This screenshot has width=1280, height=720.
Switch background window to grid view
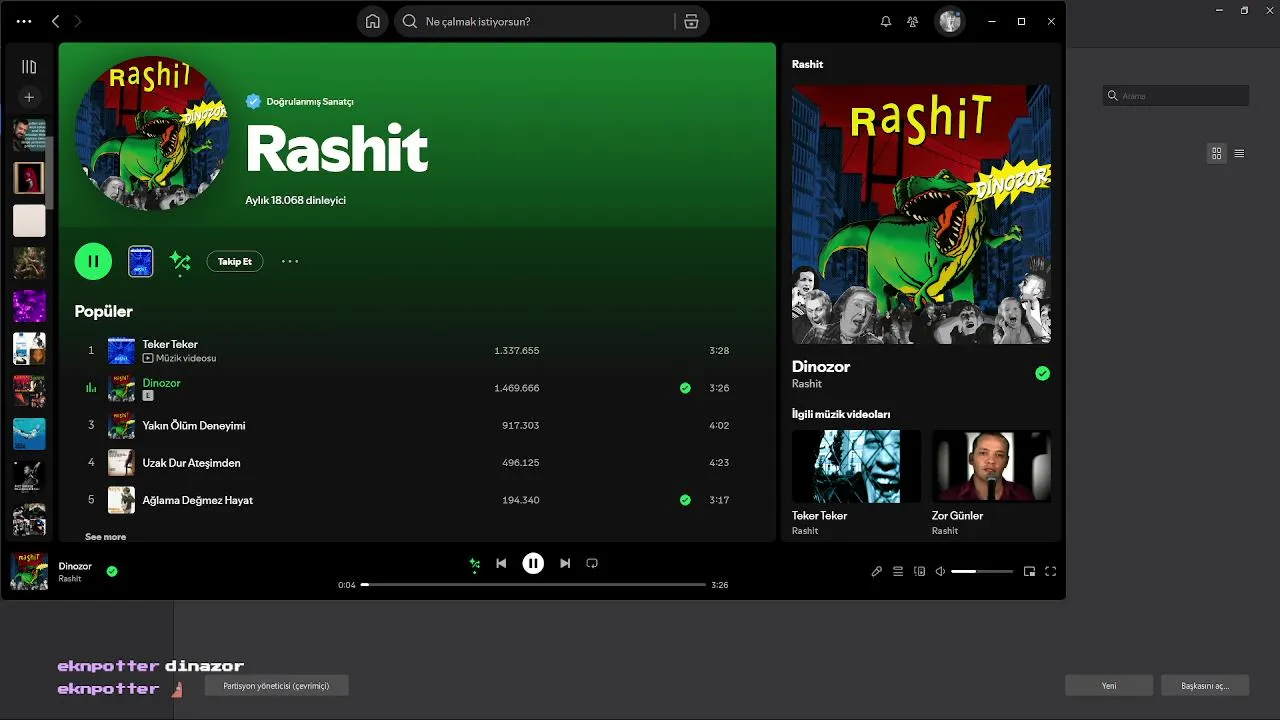coord(1216,153)
